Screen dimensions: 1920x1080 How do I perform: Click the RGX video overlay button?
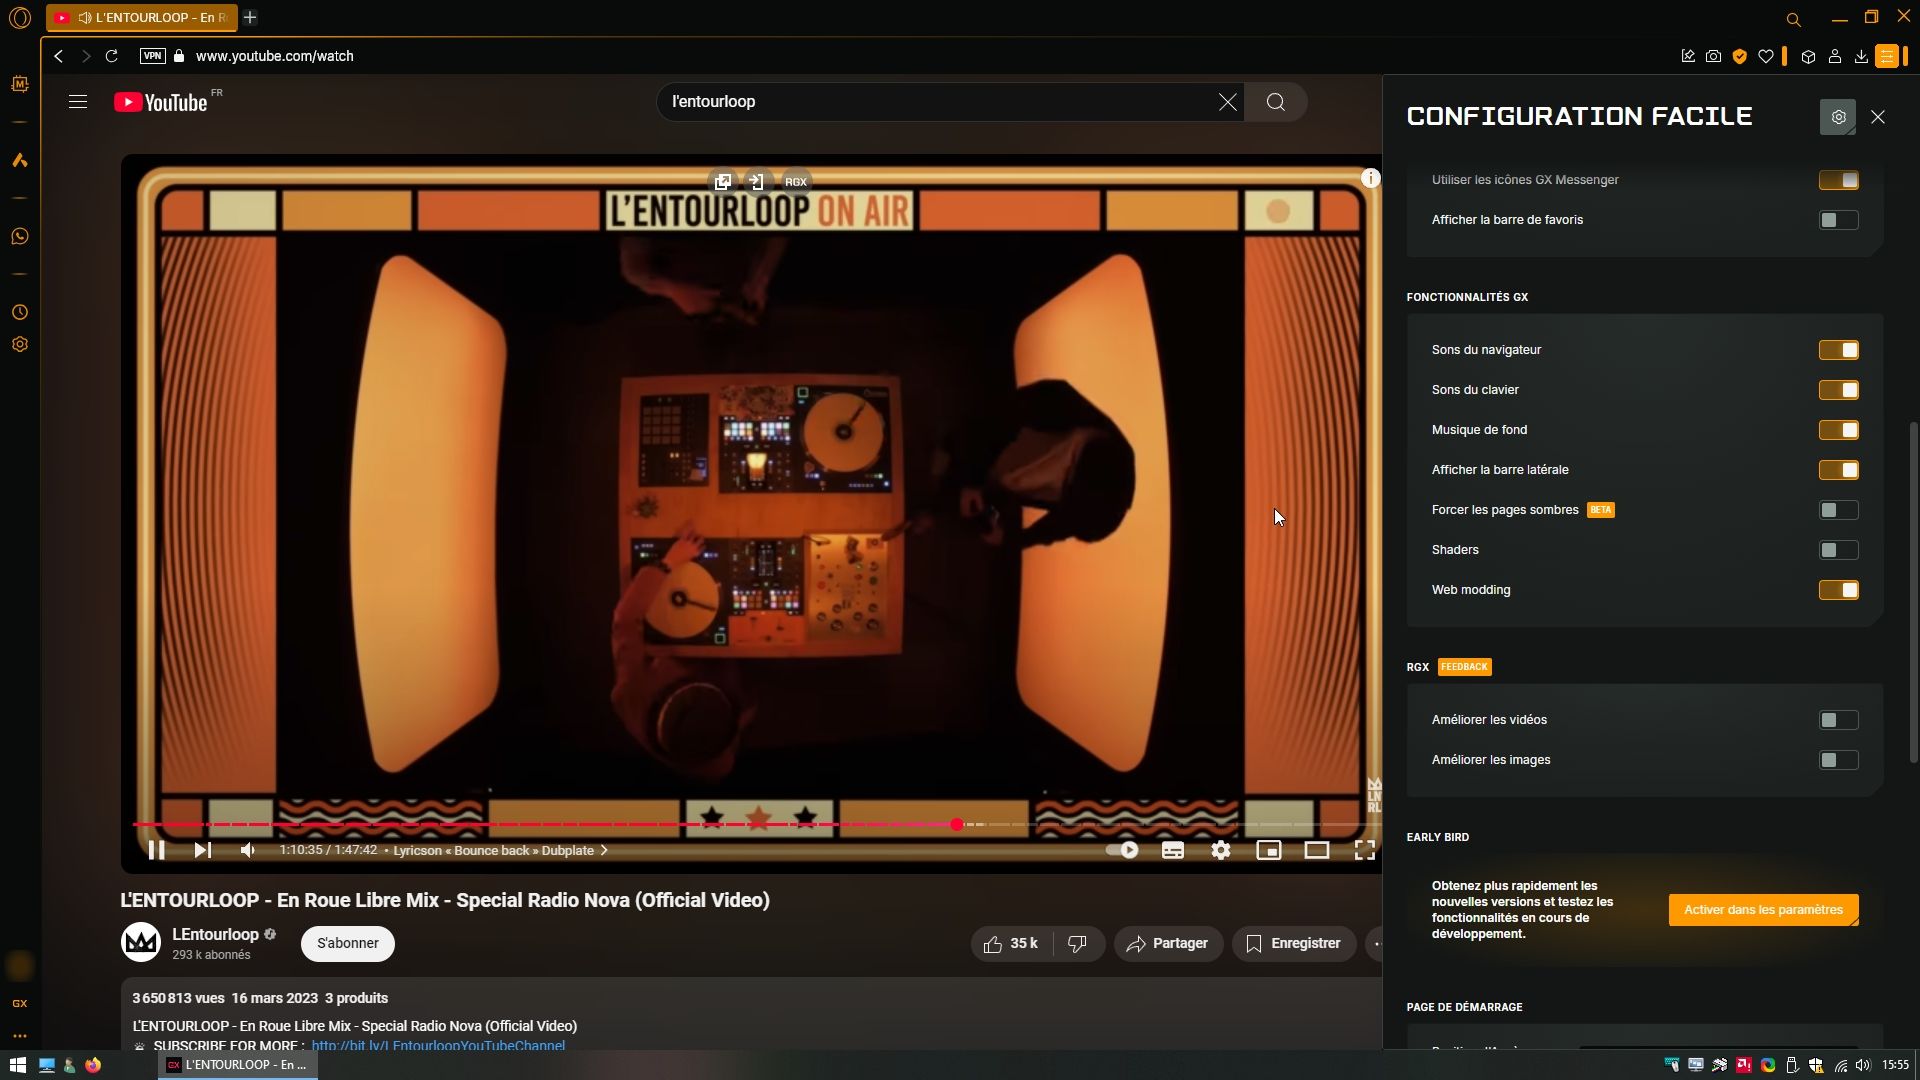coord(796,182)
